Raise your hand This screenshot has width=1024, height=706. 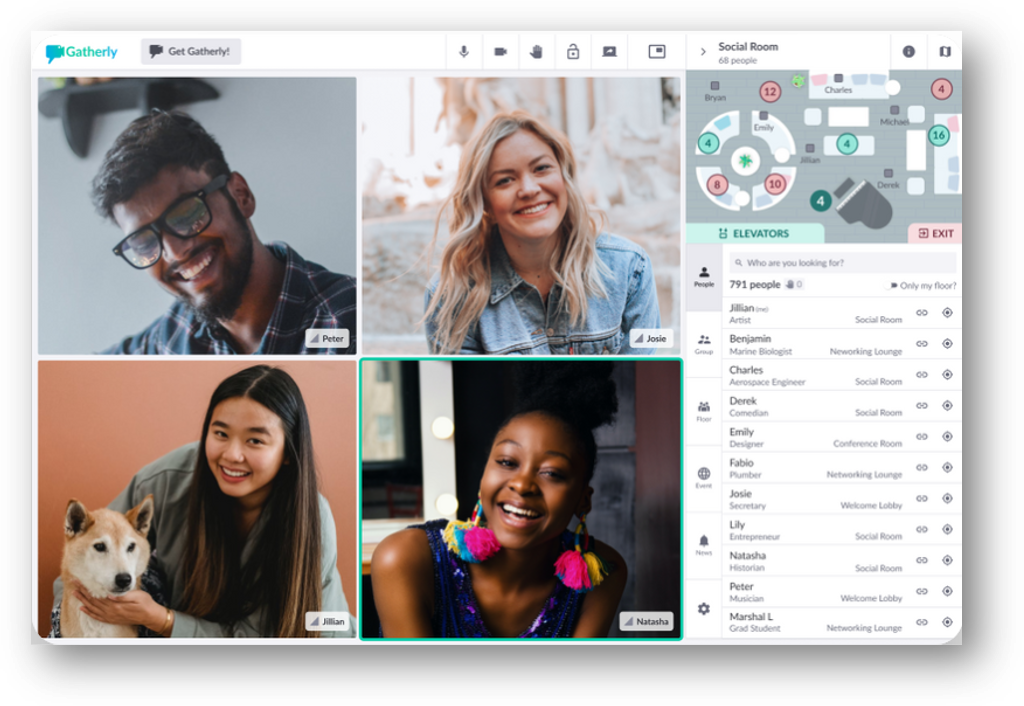pos(536,51)
